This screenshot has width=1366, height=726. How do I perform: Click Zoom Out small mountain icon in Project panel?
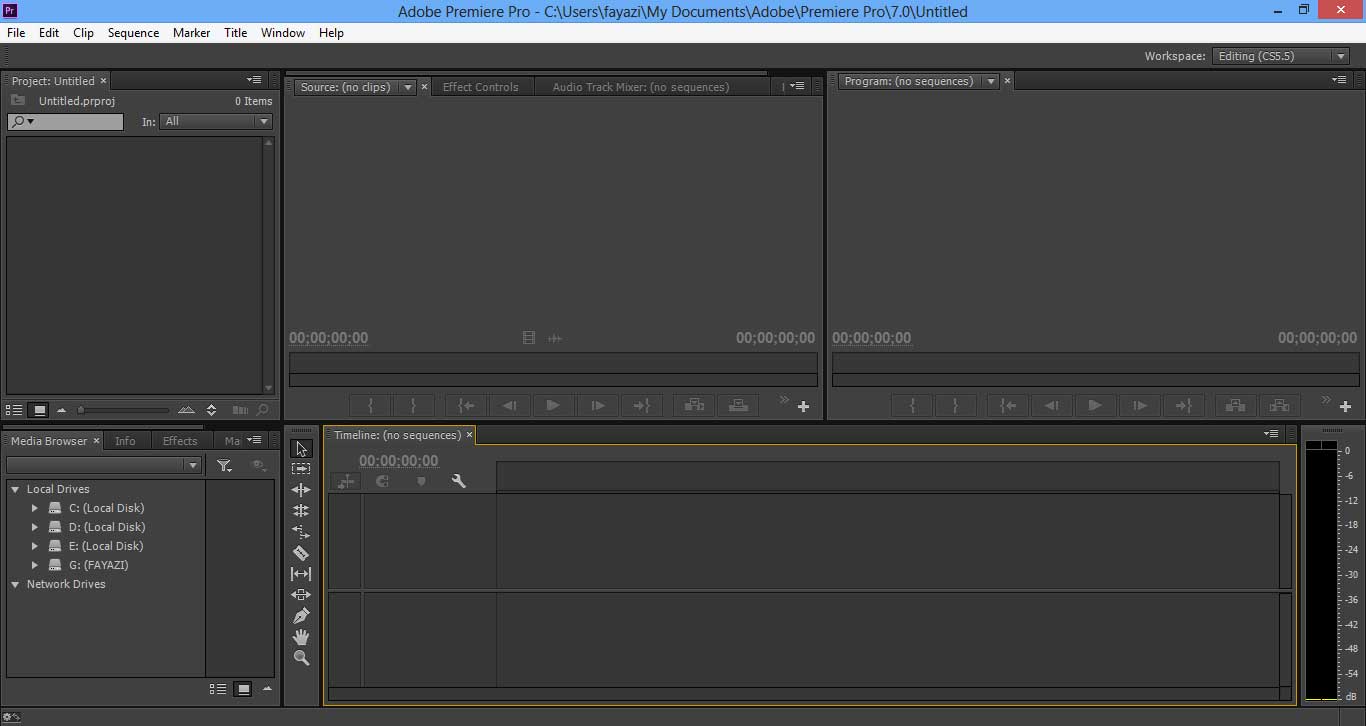click(x=62, y=410)
